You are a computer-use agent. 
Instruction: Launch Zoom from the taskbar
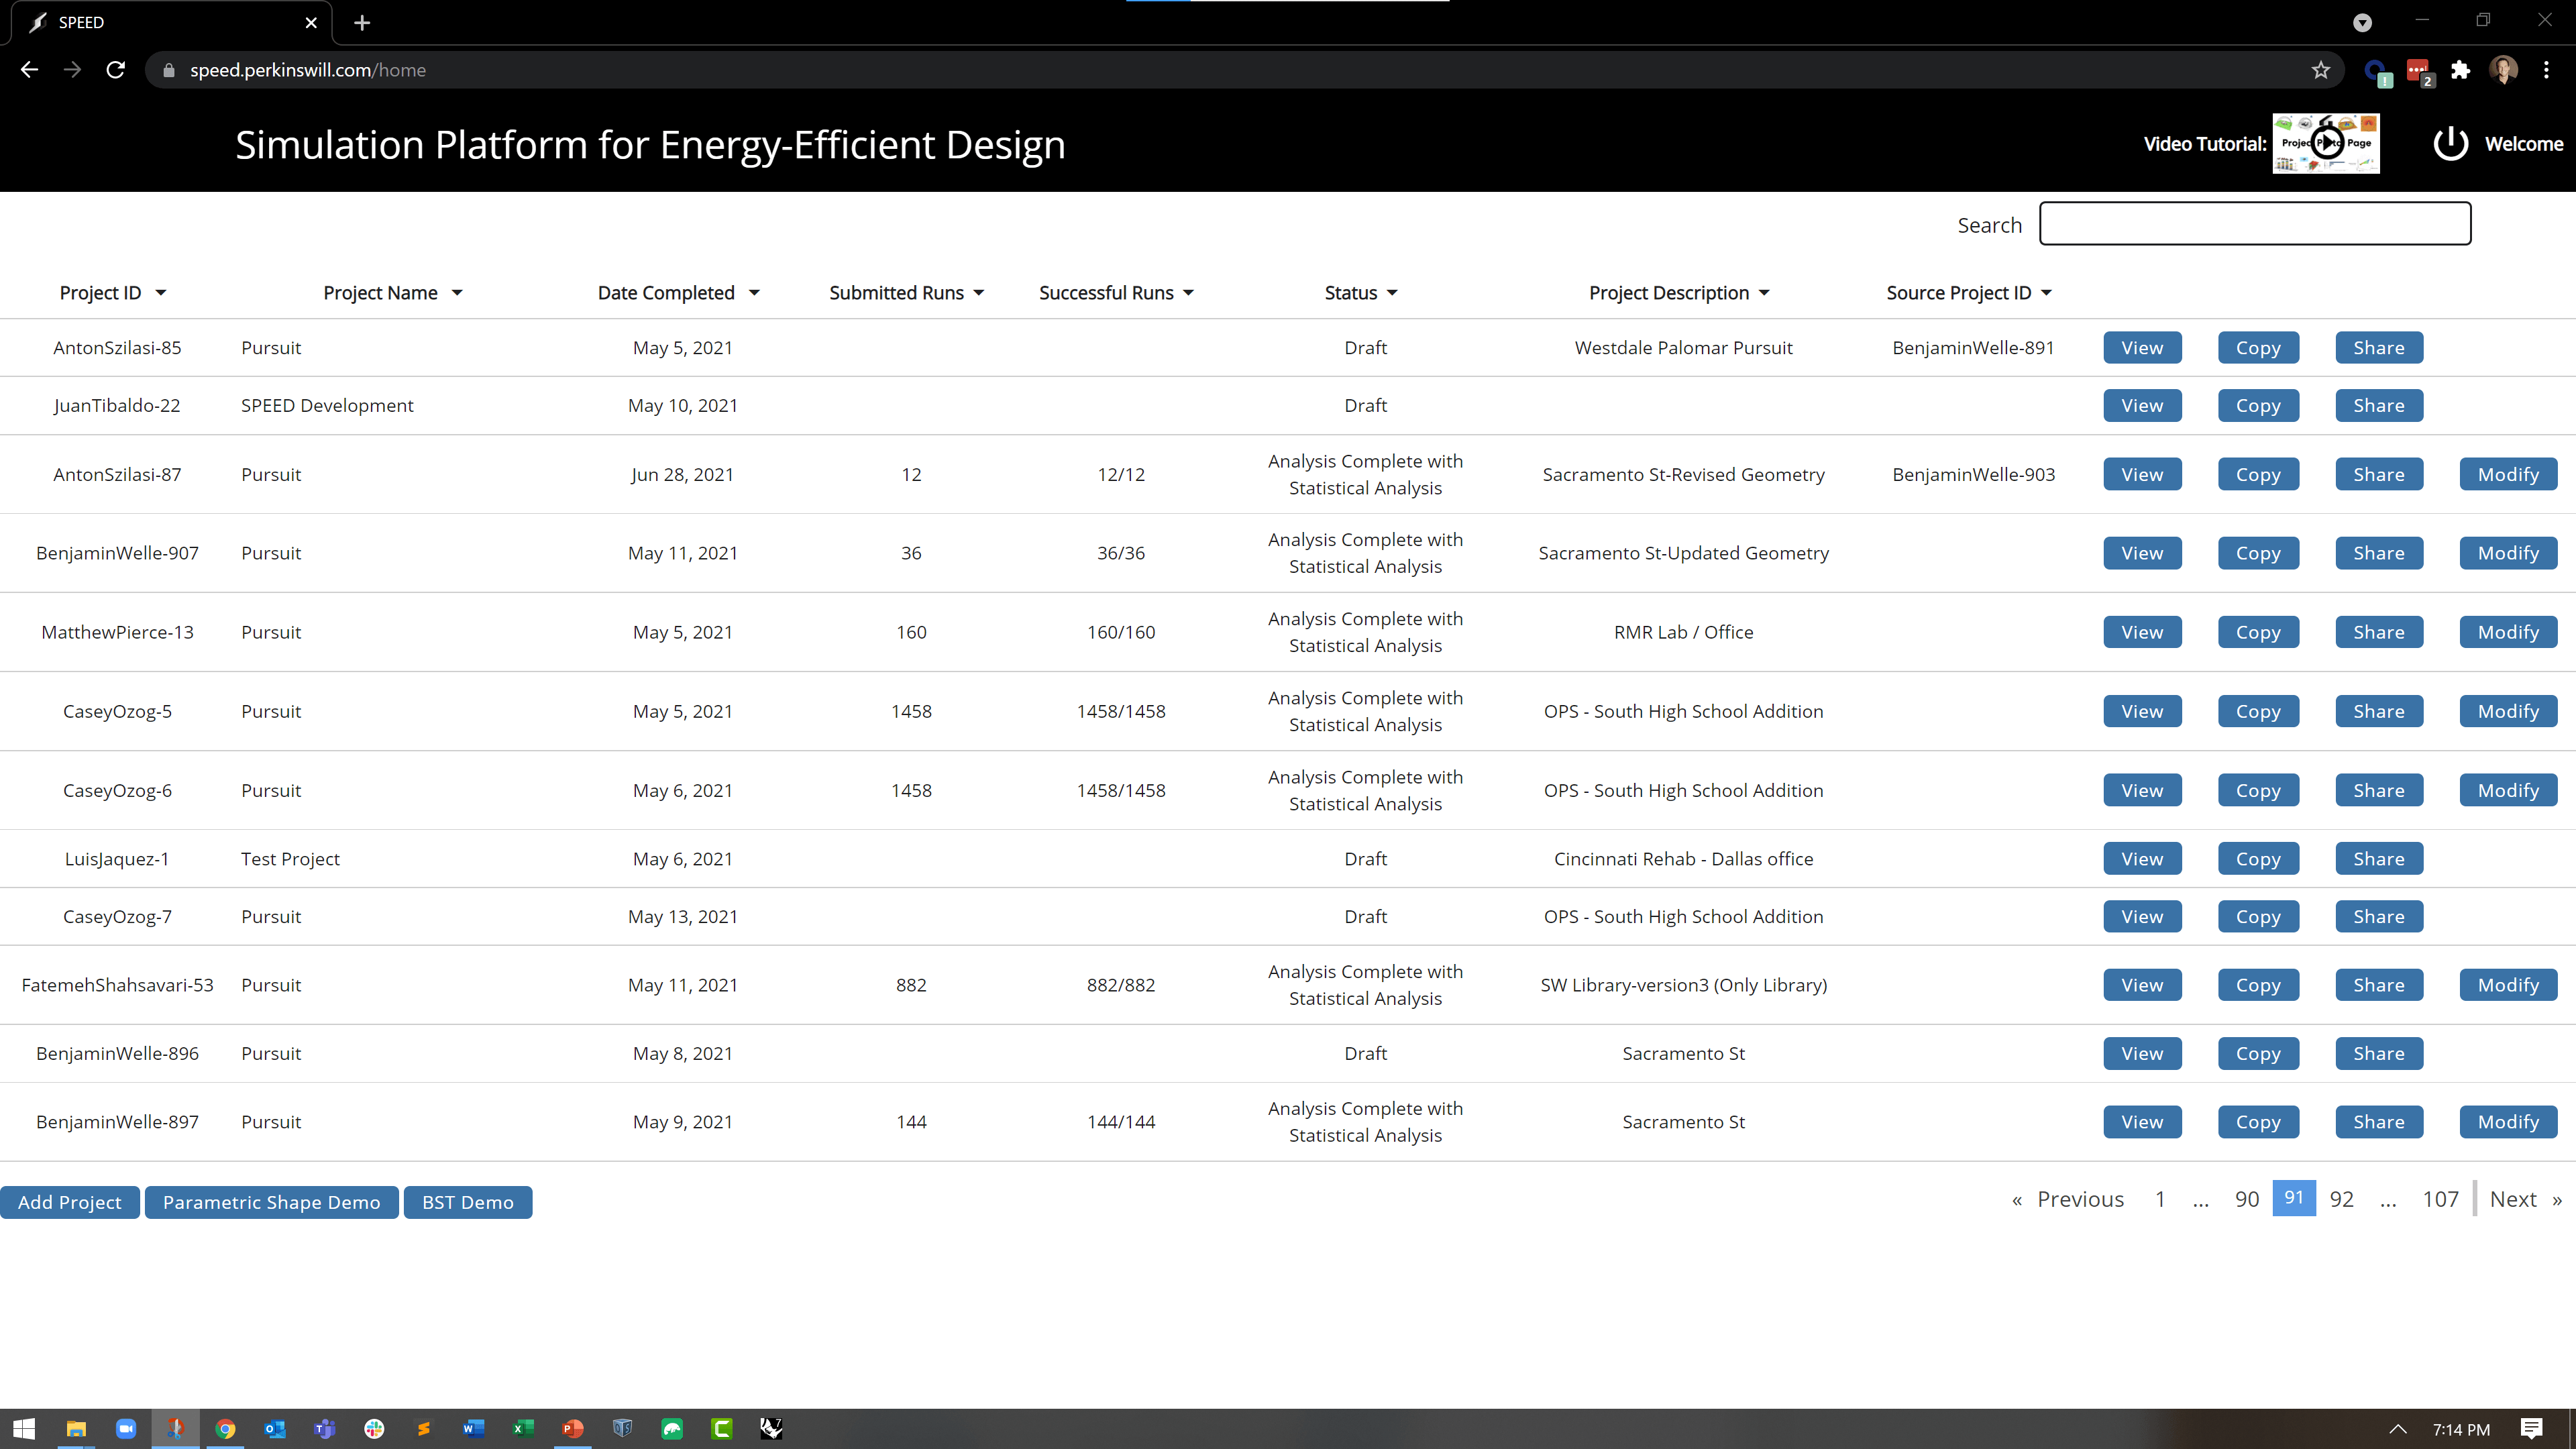(x=125, y=1428)
